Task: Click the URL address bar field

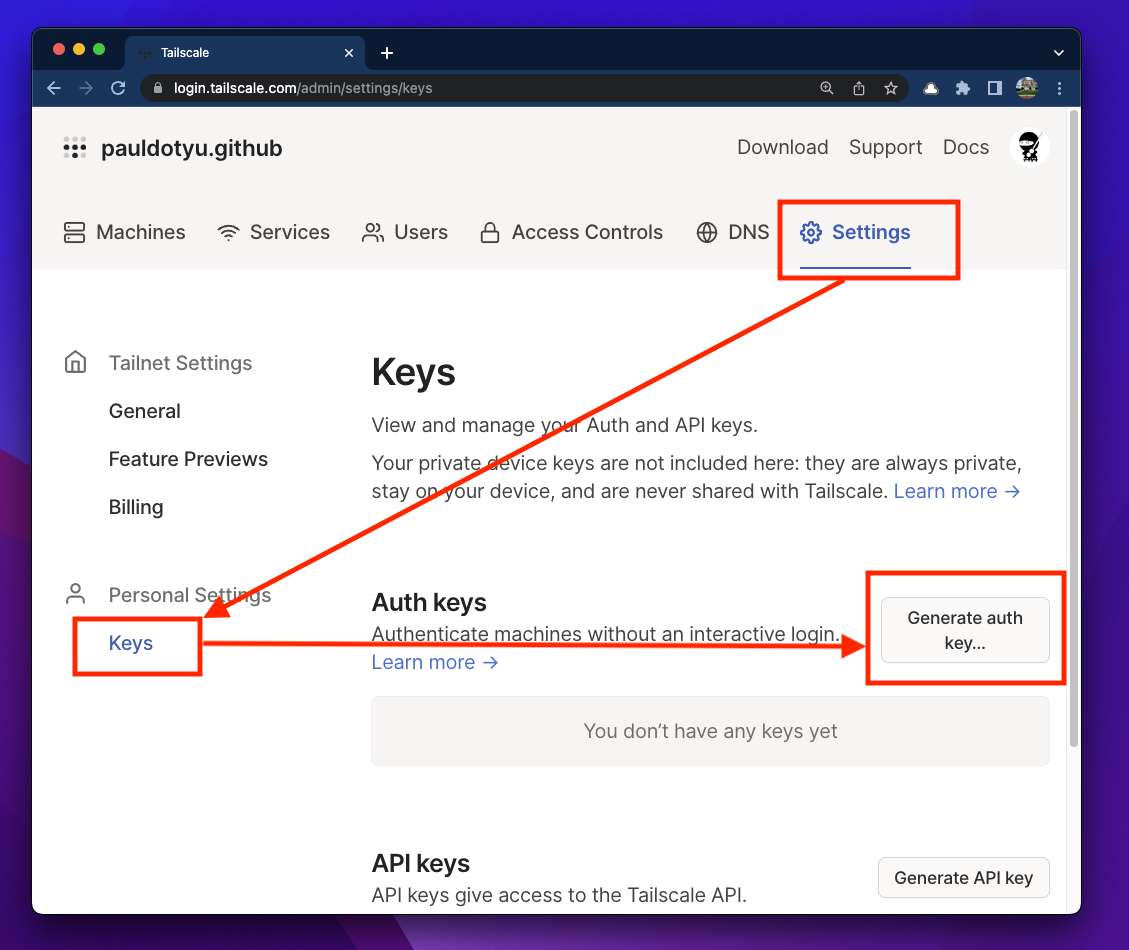Action: [x=480, y=88]
